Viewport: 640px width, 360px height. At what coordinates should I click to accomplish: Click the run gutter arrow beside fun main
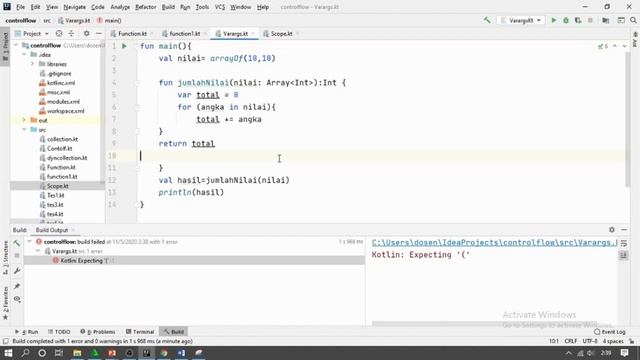(124, 46)
